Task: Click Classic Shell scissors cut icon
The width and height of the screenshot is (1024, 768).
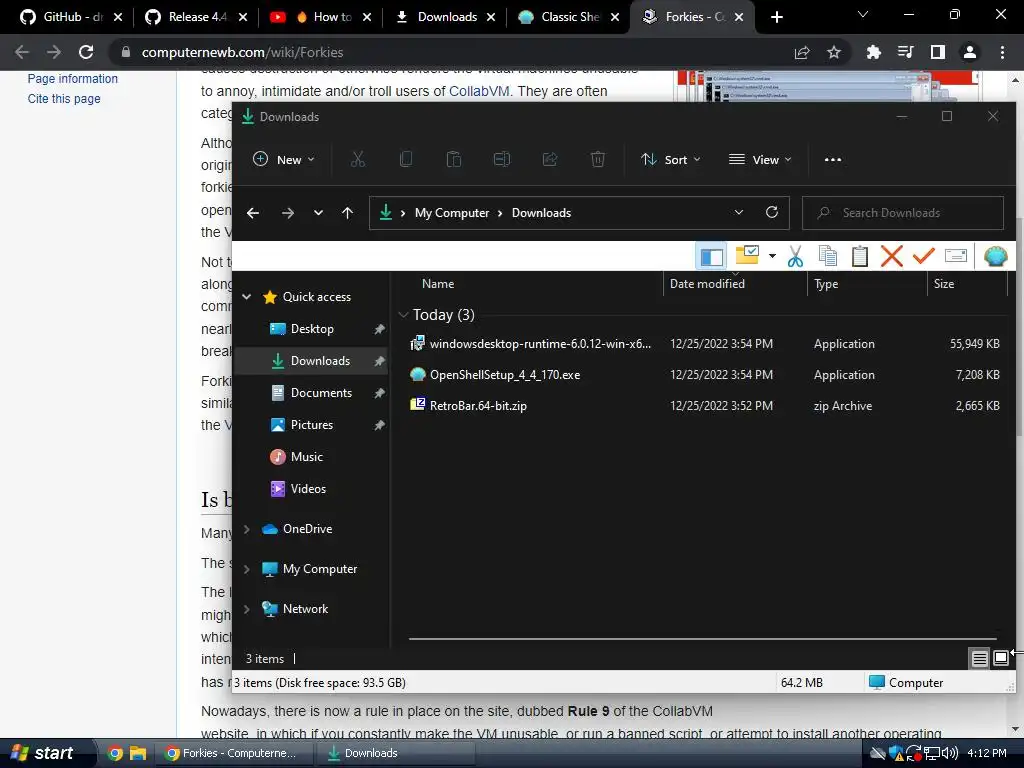Action: pos(795,256)
